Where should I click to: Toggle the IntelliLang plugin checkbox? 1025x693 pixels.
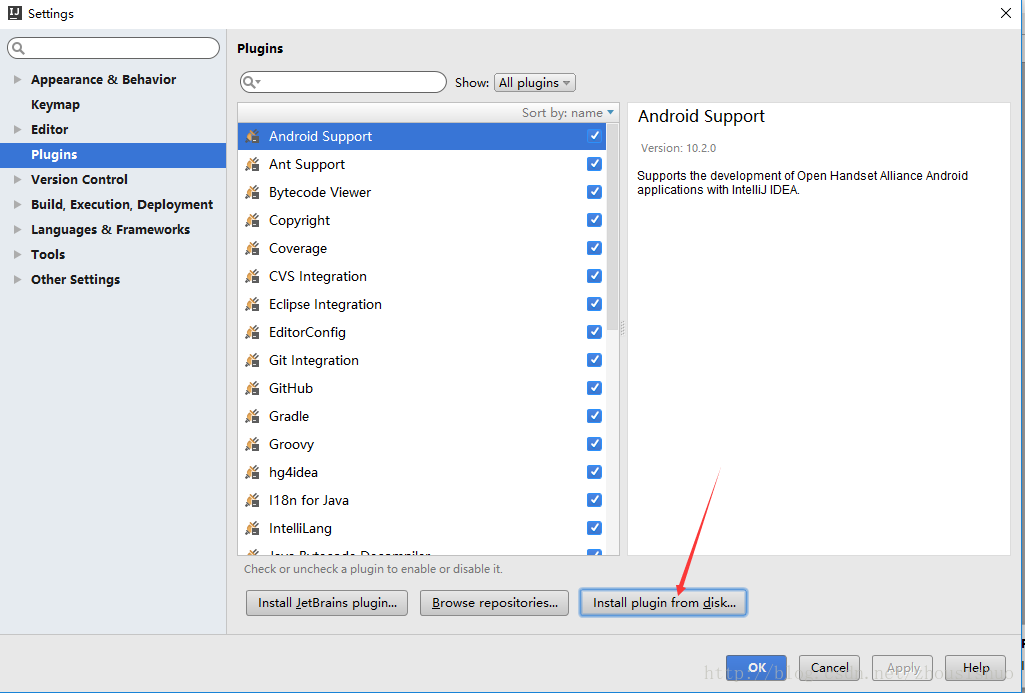pos(594,528)
